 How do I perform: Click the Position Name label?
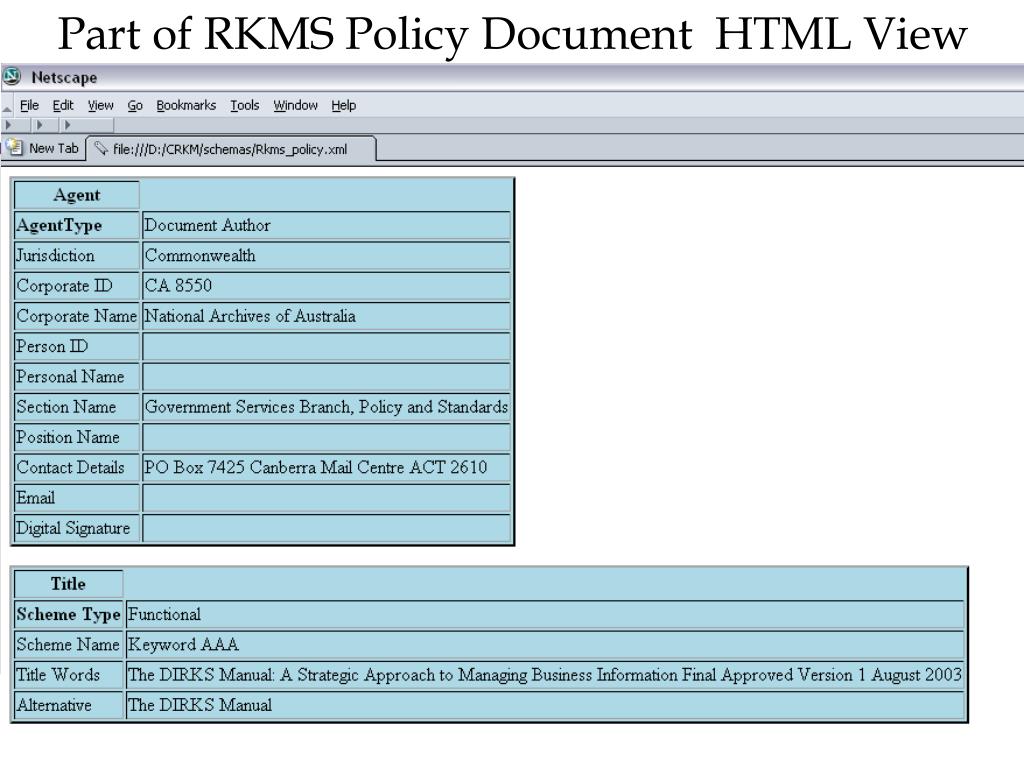coord(68,437)
